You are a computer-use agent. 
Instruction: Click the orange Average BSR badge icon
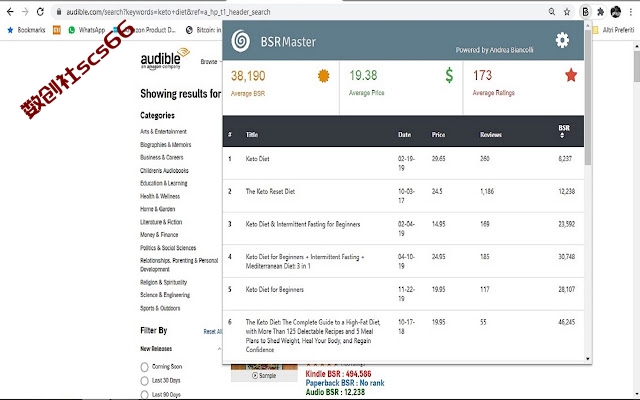tap(323, 76)
